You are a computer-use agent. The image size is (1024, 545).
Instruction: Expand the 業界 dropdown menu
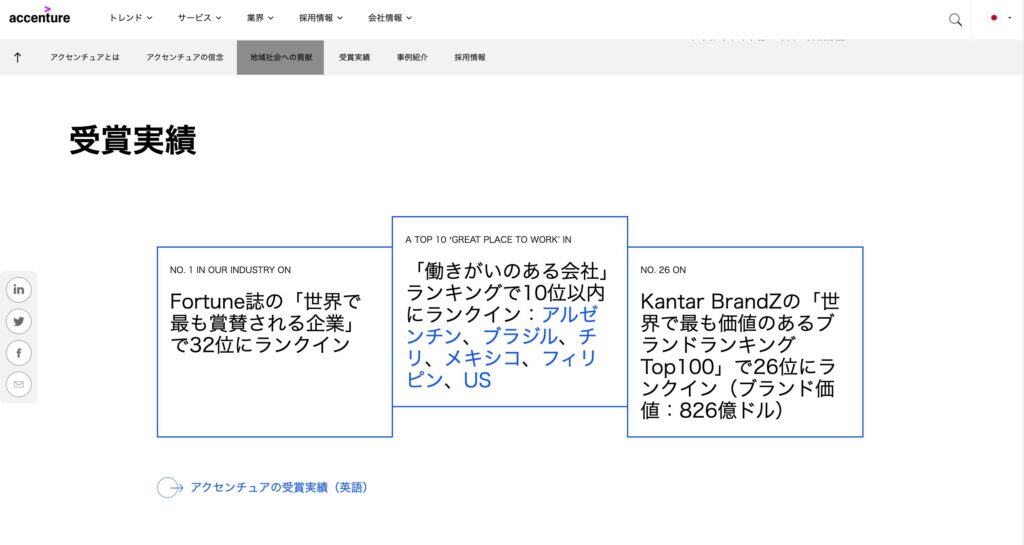260,18
